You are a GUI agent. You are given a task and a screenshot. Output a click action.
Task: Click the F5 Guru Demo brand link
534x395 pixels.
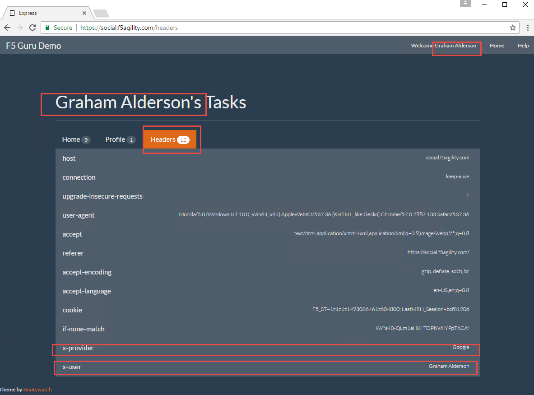(x=33, y=46)
